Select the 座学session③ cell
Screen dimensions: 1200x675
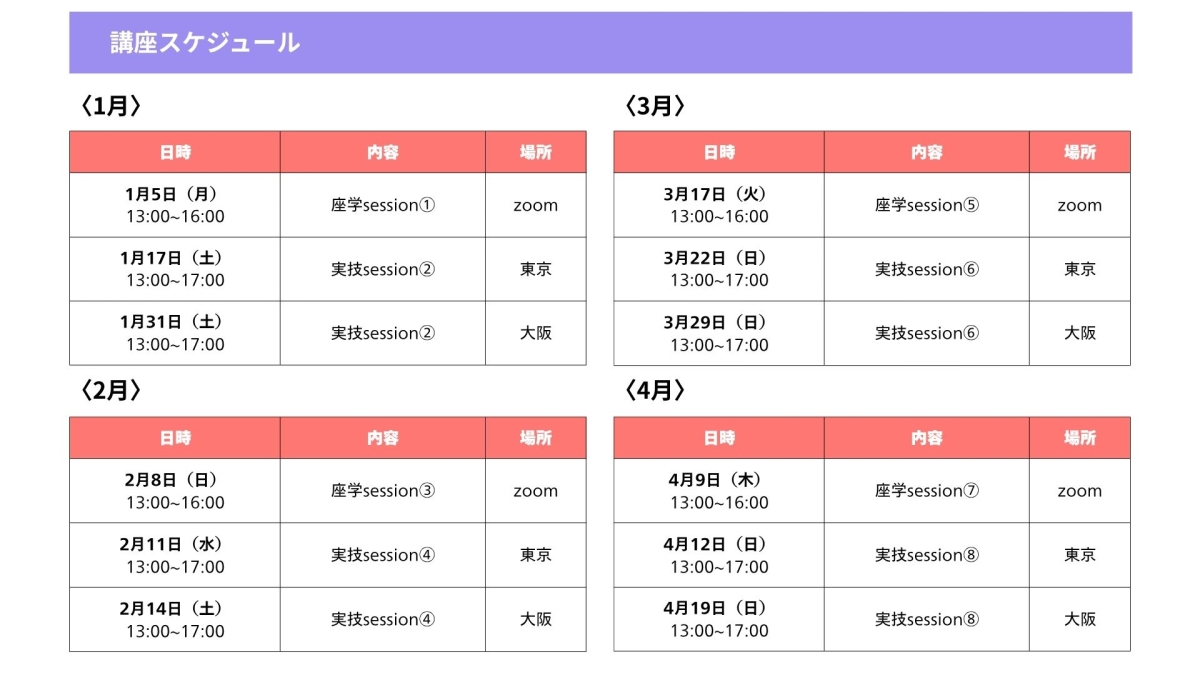383,491
